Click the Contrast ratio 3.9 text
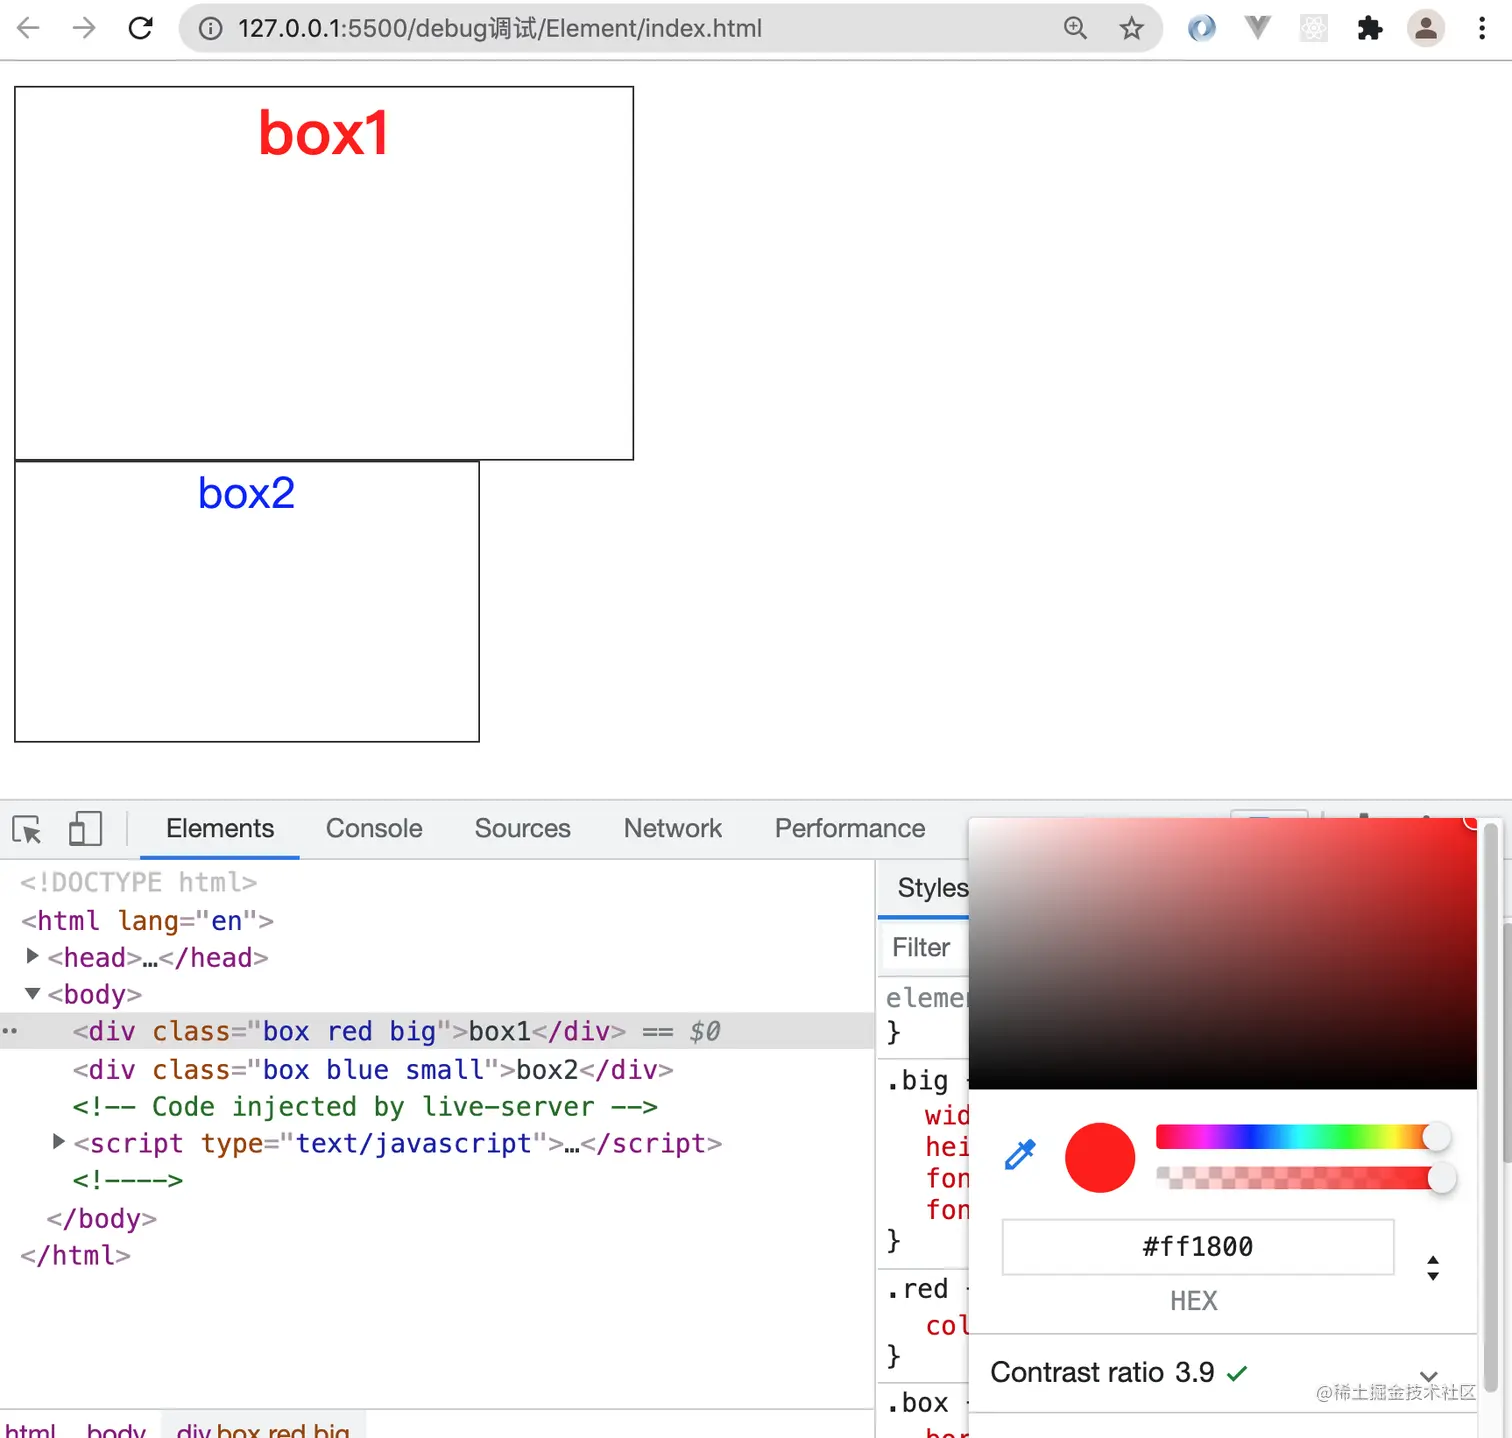The height and width of the screenshot is (1438, 1512). (x=1102, y=1372)
